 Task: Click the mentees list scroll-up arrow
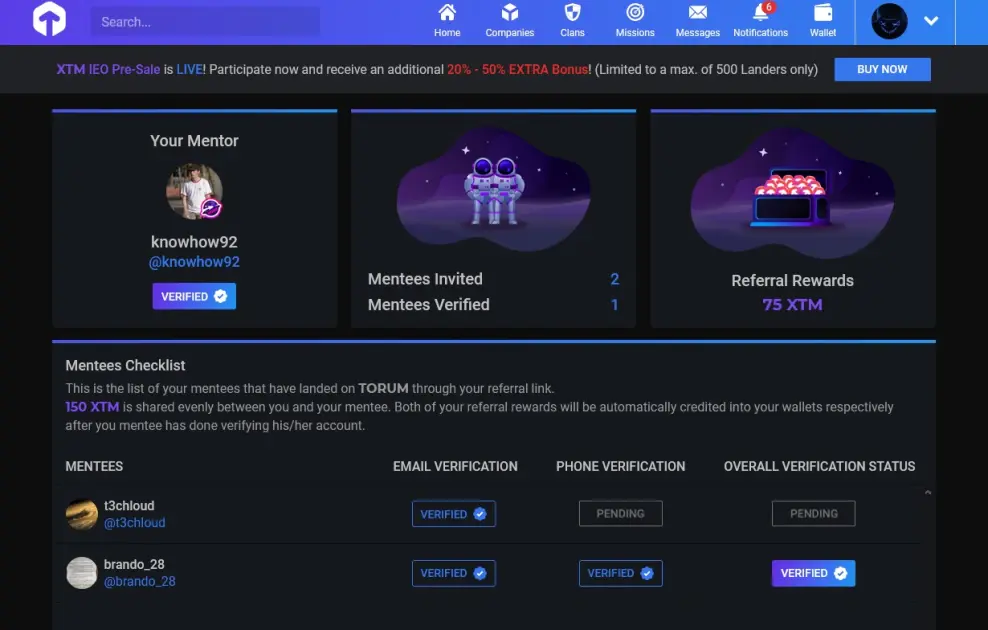928,493
